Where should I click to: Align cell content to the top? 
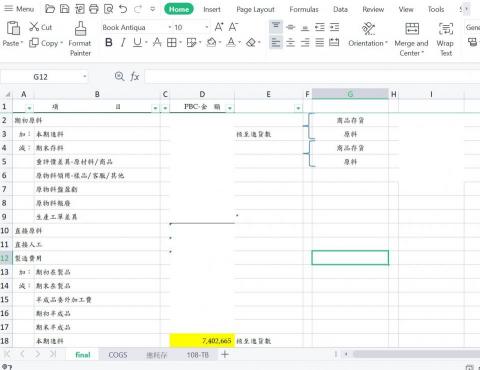pyautogui.click(x=276, y=27)
